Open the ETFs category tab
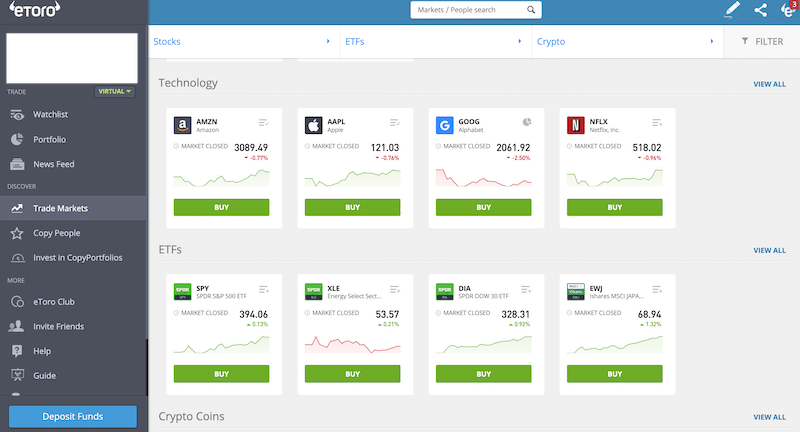Viewport: 800px width, 432px height. click(x=436, y=42)
